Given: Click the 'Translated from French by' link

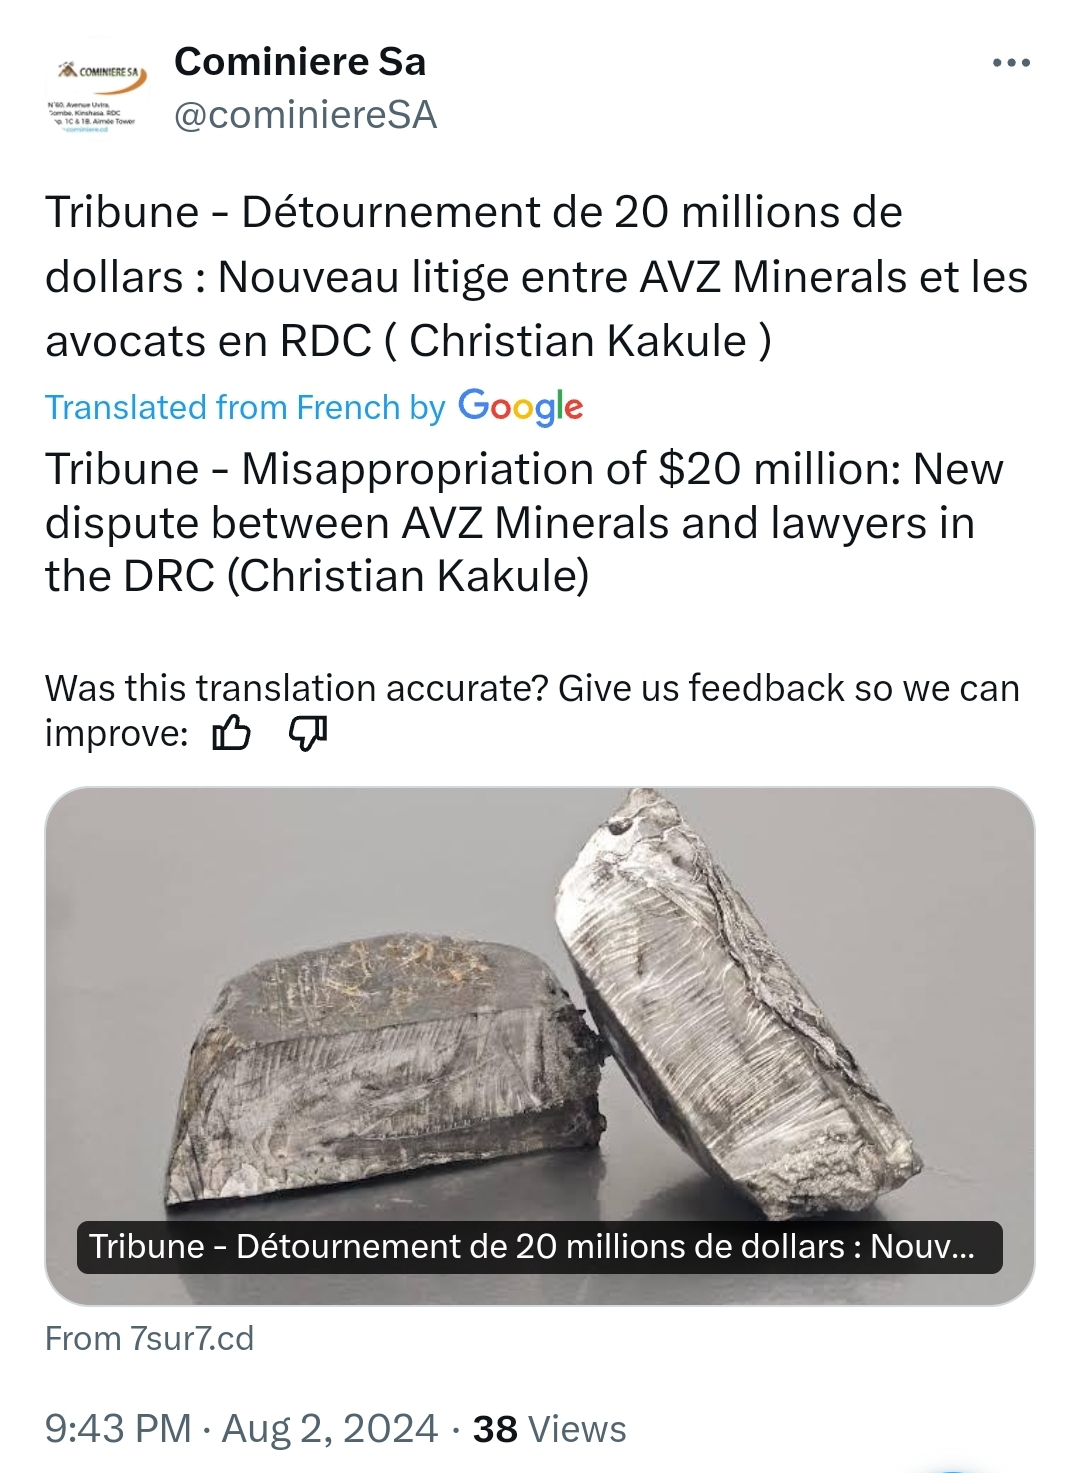Looking at the screenshot, I should point(245,408).
